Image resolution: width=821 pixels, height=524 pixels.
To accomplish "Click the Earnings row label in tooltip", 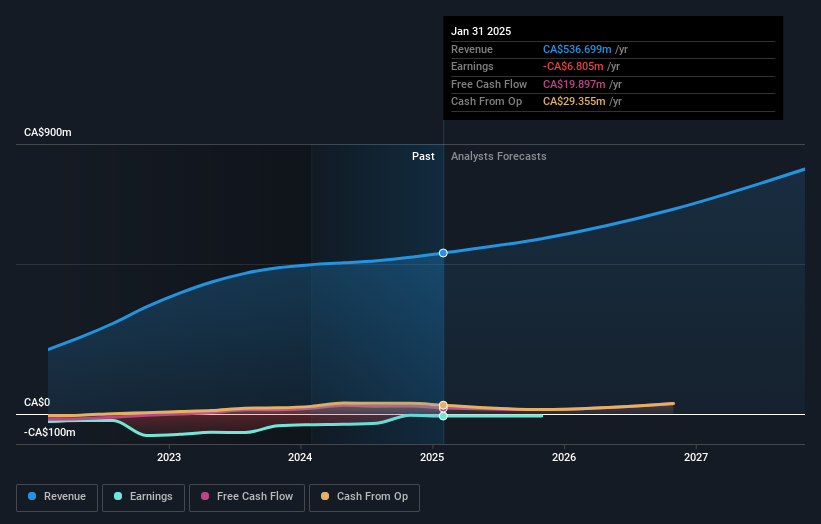I will click(x=472, y=66).
